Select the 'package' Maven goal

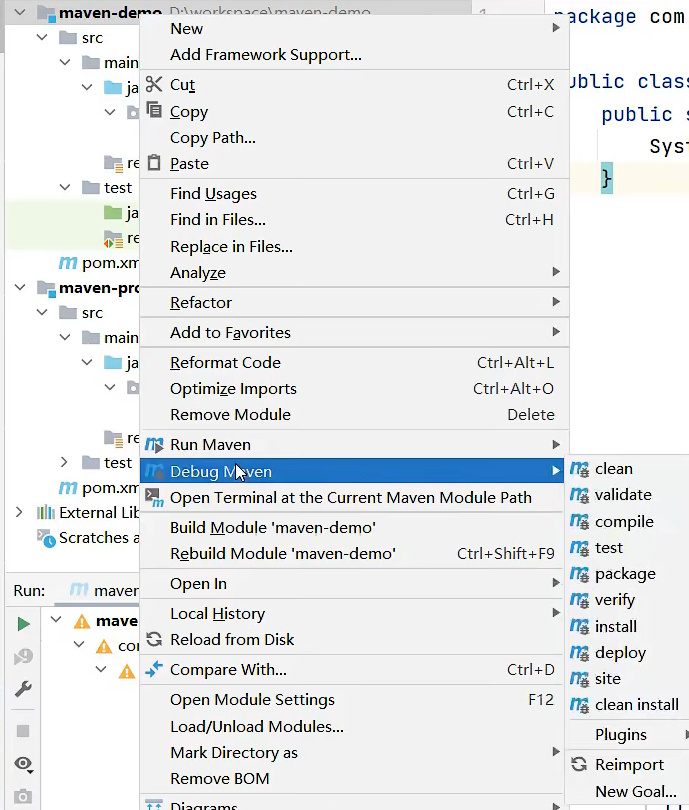coord(625,574)
